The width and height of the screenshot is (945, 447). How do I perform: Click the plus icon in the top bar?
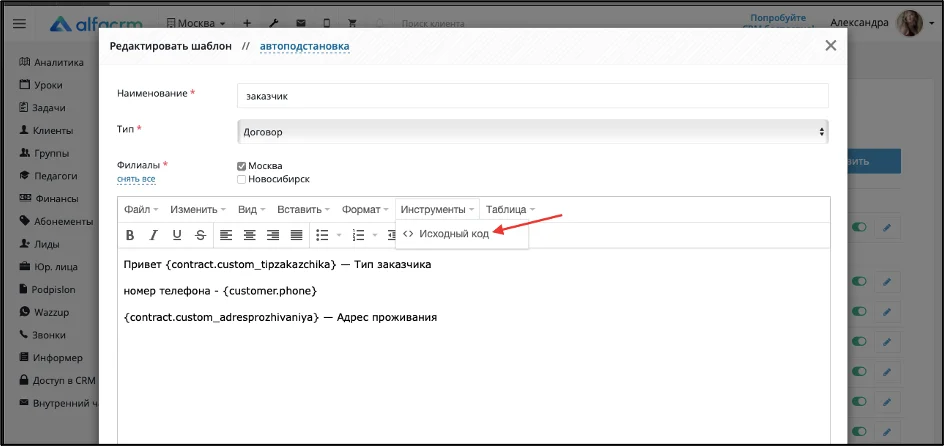coord(246,23)
